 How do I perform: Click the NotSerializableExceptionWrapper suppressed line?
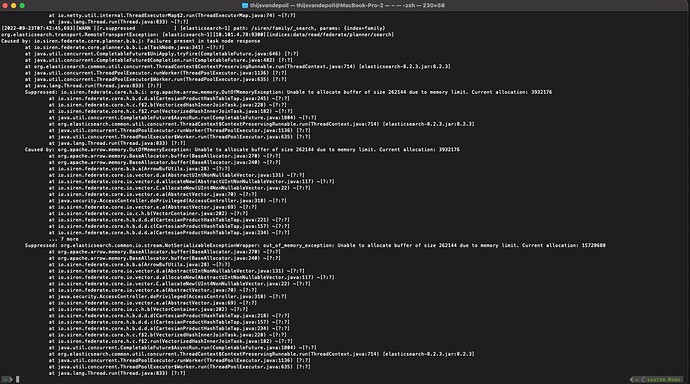coord(315,245)
